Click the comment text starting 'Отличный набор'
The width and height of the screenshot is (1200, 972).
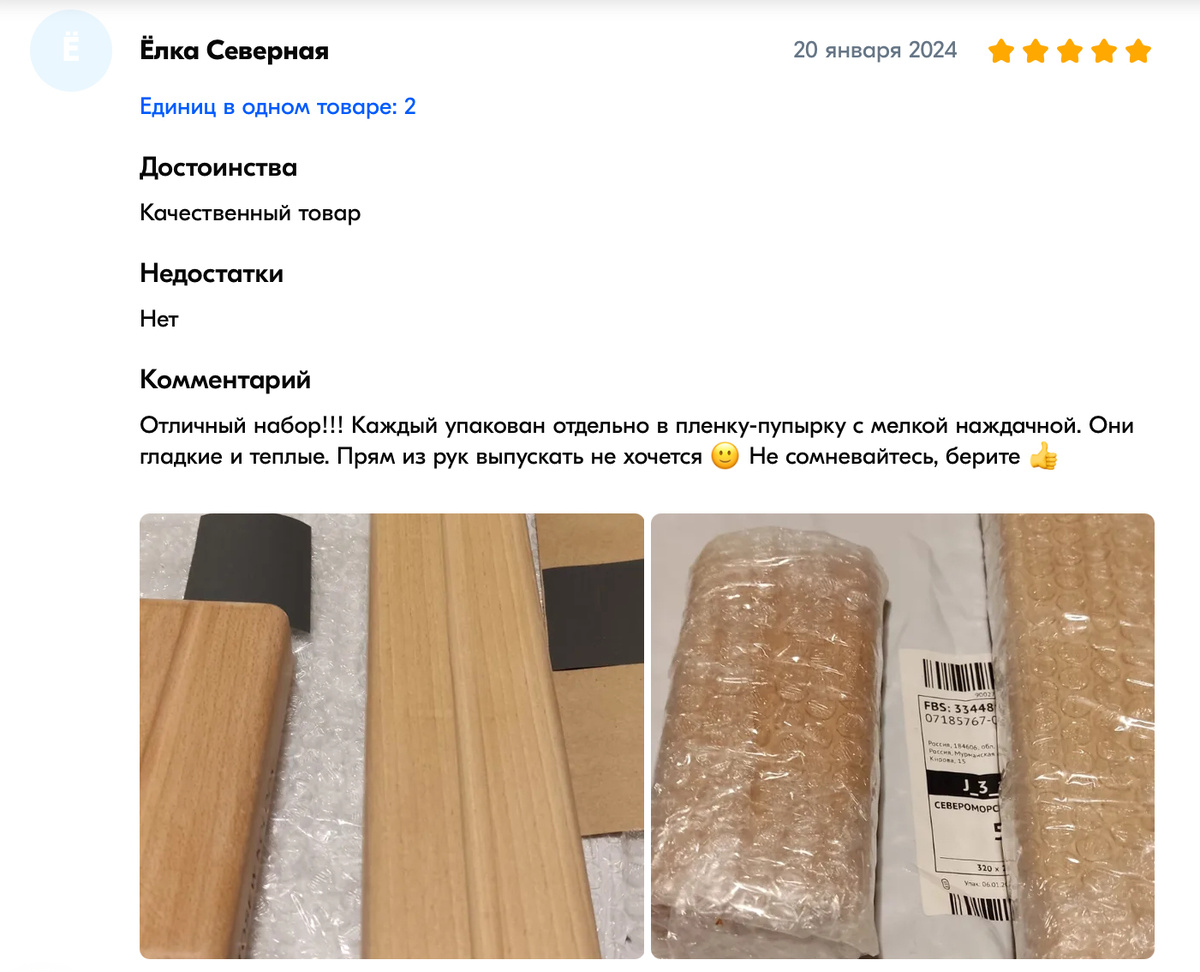637,441
